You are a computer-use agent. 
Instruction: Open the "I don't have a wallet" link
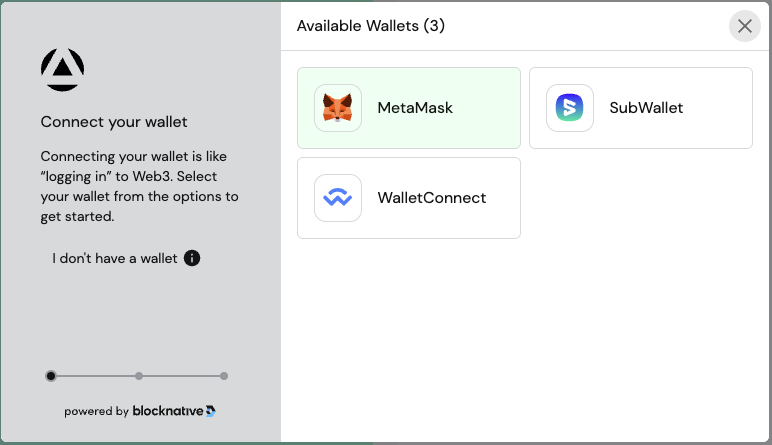pyautogui.click(x=115, y=258)
